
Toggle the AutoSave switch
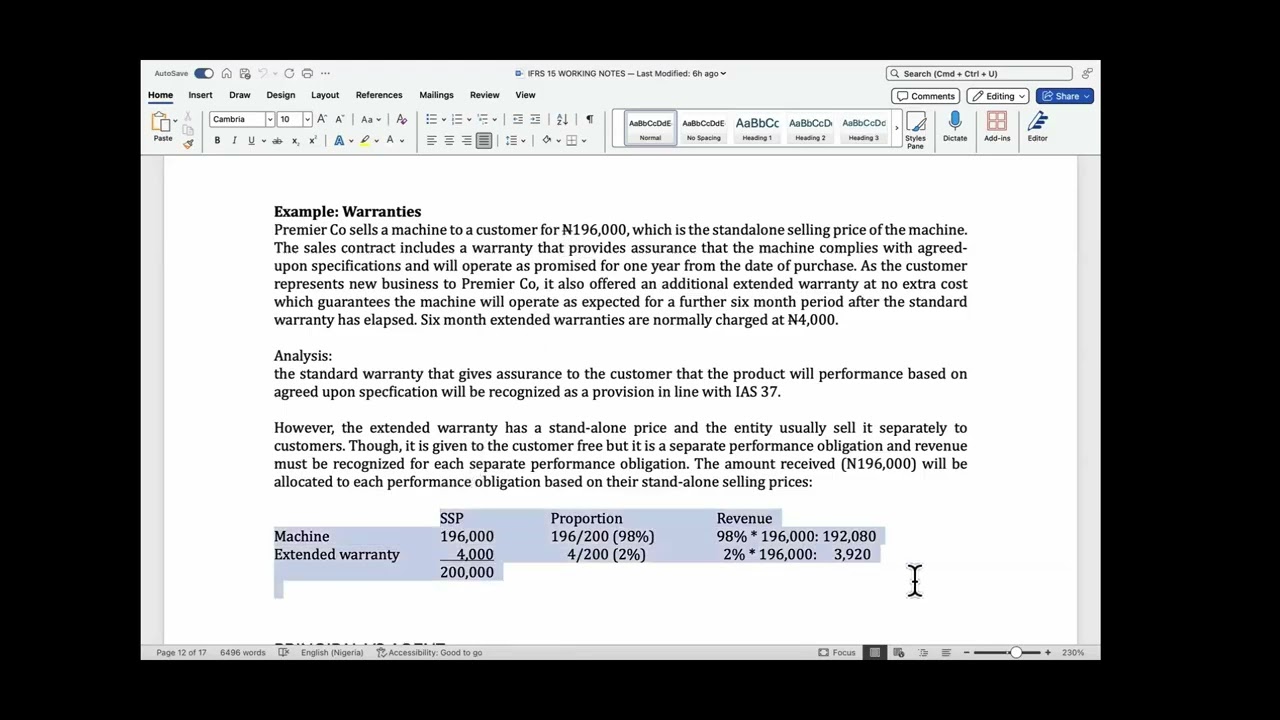(203, 73)
